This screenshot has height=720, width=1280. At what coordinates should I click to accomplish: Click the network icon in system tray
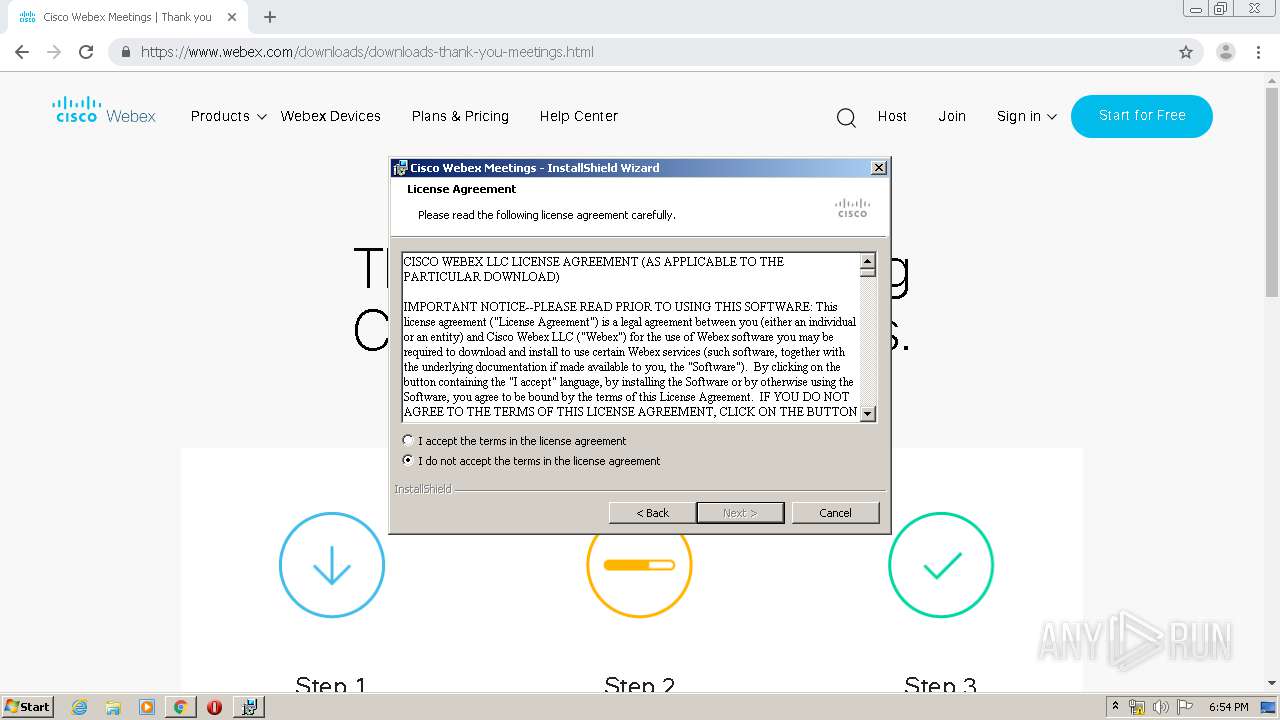click(1137, 707)
